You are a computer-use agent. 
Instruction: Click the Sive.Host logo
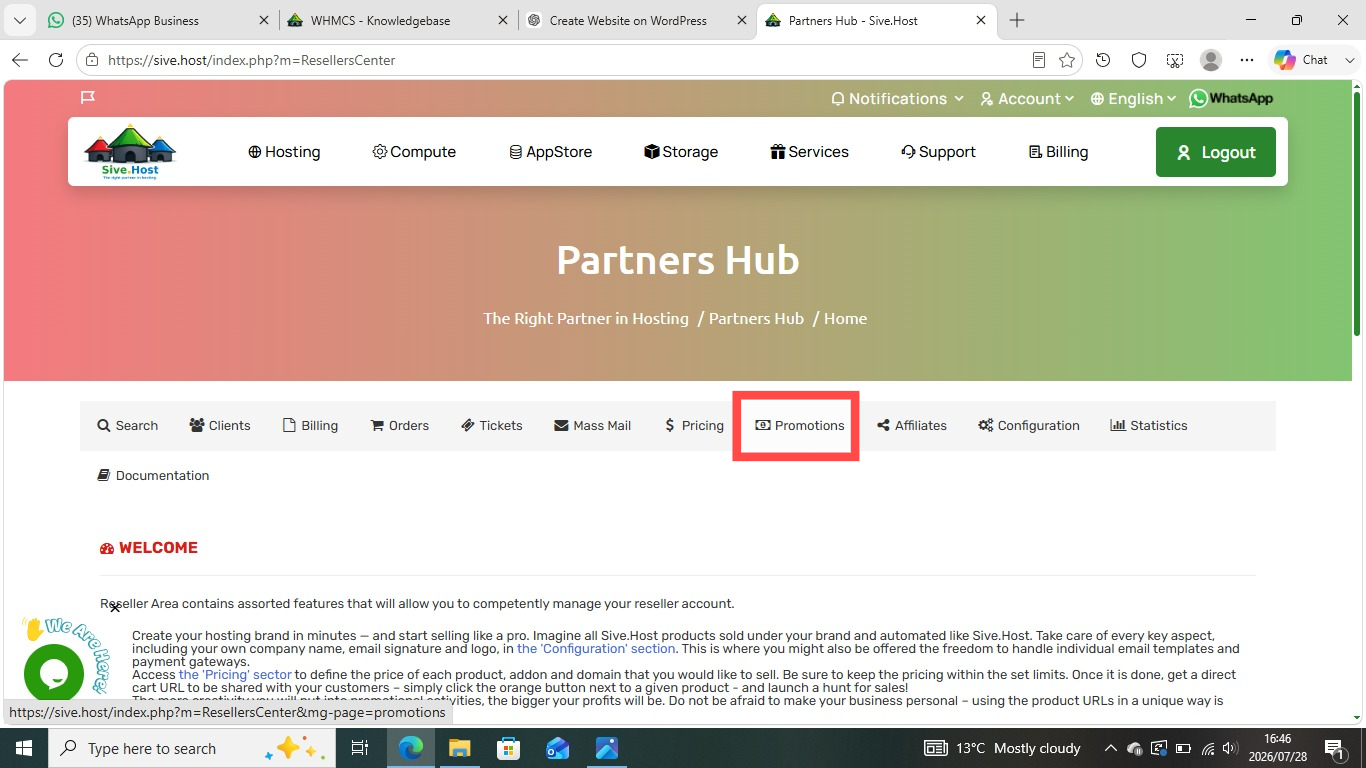[x=130, y=152]
